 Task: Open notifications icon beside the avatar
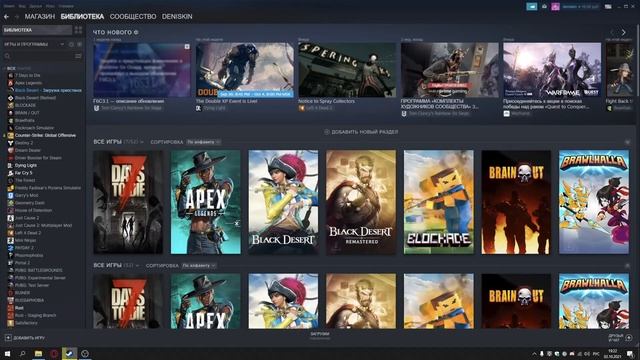544,6
